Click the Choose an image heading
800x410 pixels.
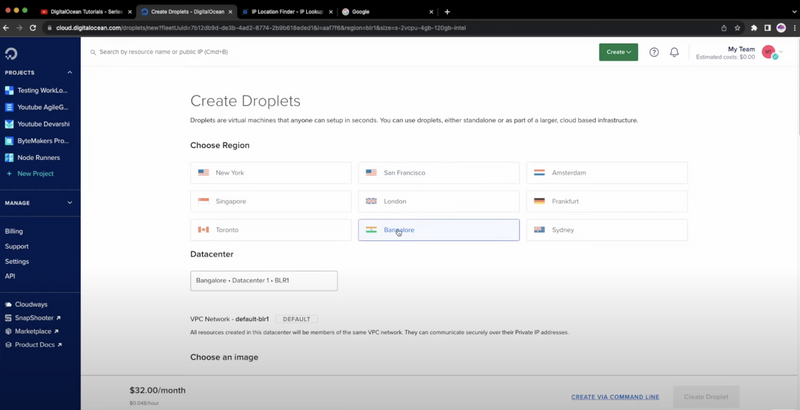pyautogui.click(x=224, y=357)
